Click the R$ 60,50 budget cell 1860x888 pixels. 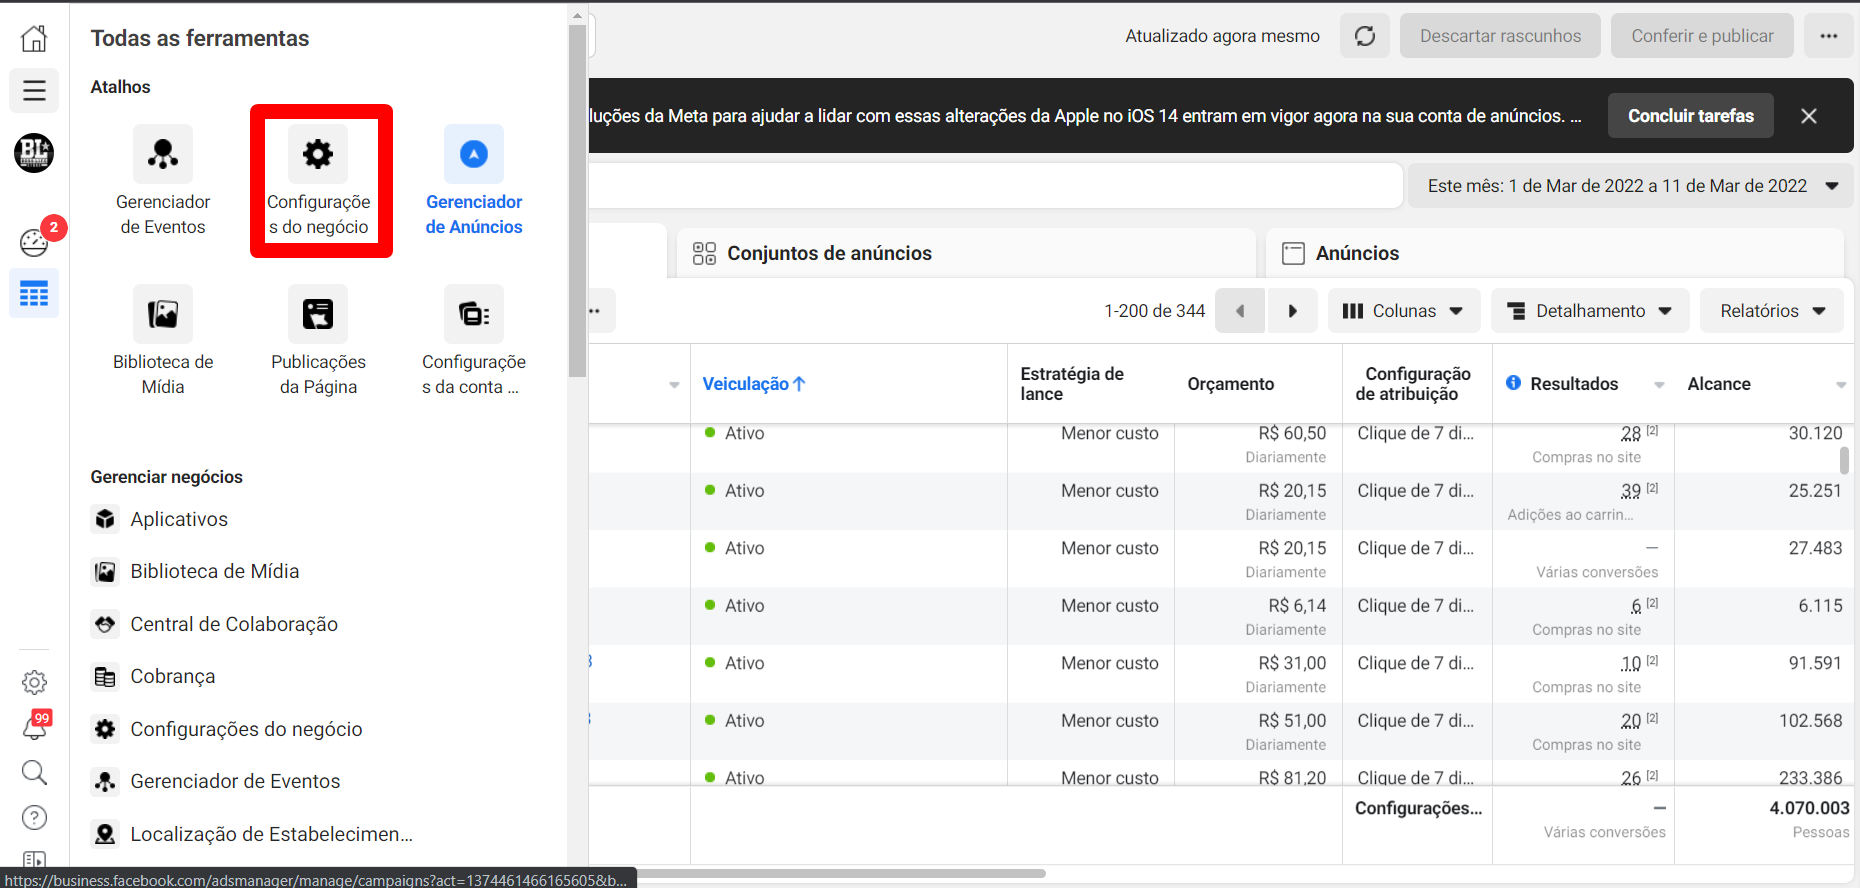pos(1292,433)
